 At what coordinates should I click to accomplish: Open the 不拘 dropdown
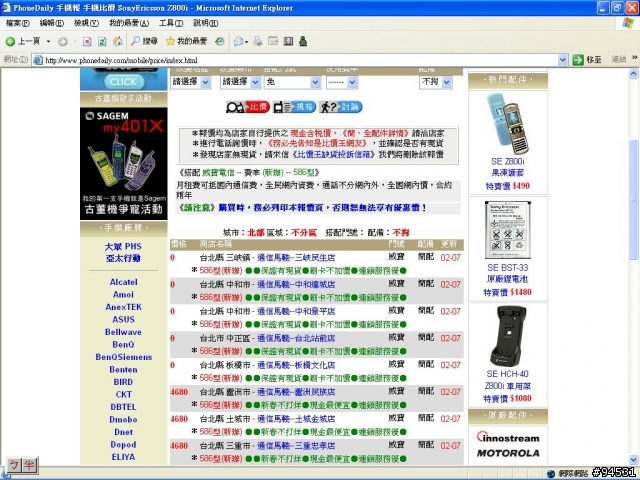click(x=436, y=82)
